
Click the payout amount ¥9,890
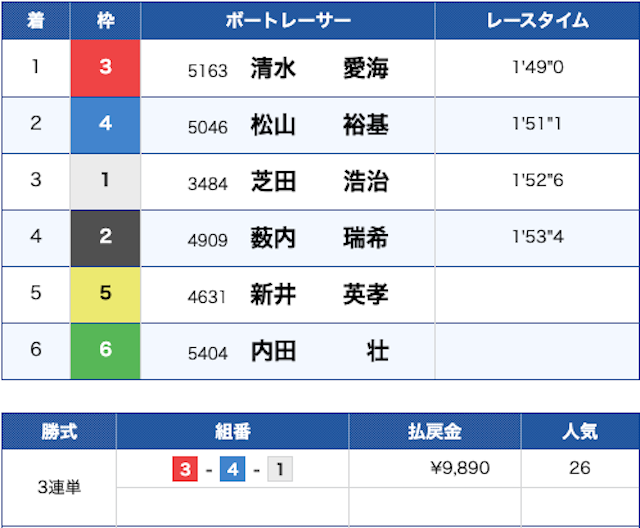click(457, 468)
